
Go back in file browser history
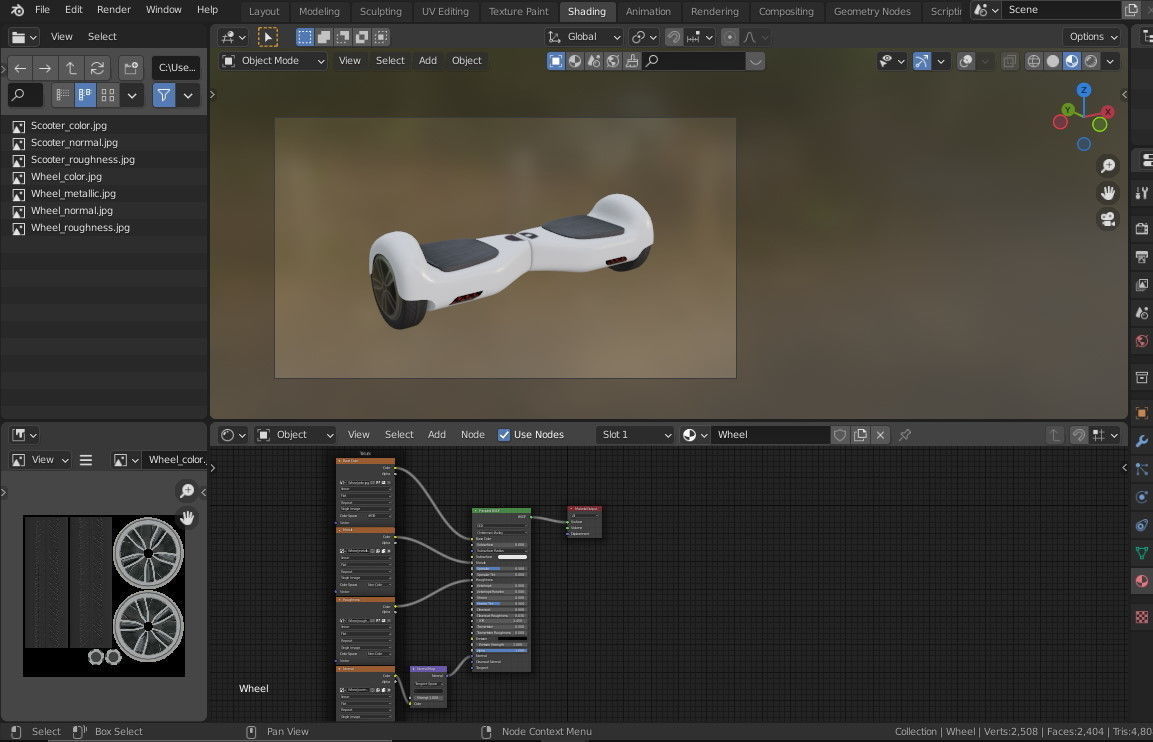tap(21, 68)
